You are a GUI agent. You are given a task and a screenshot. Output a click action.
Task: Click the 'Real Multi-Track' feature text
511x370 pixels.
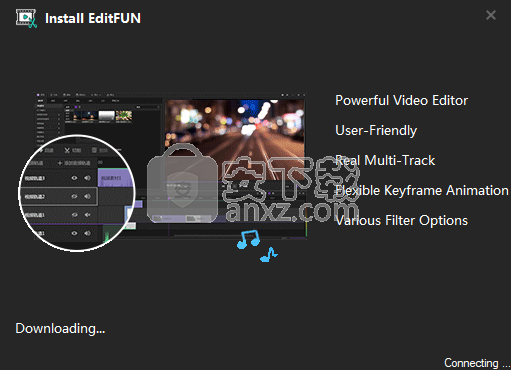385,160
